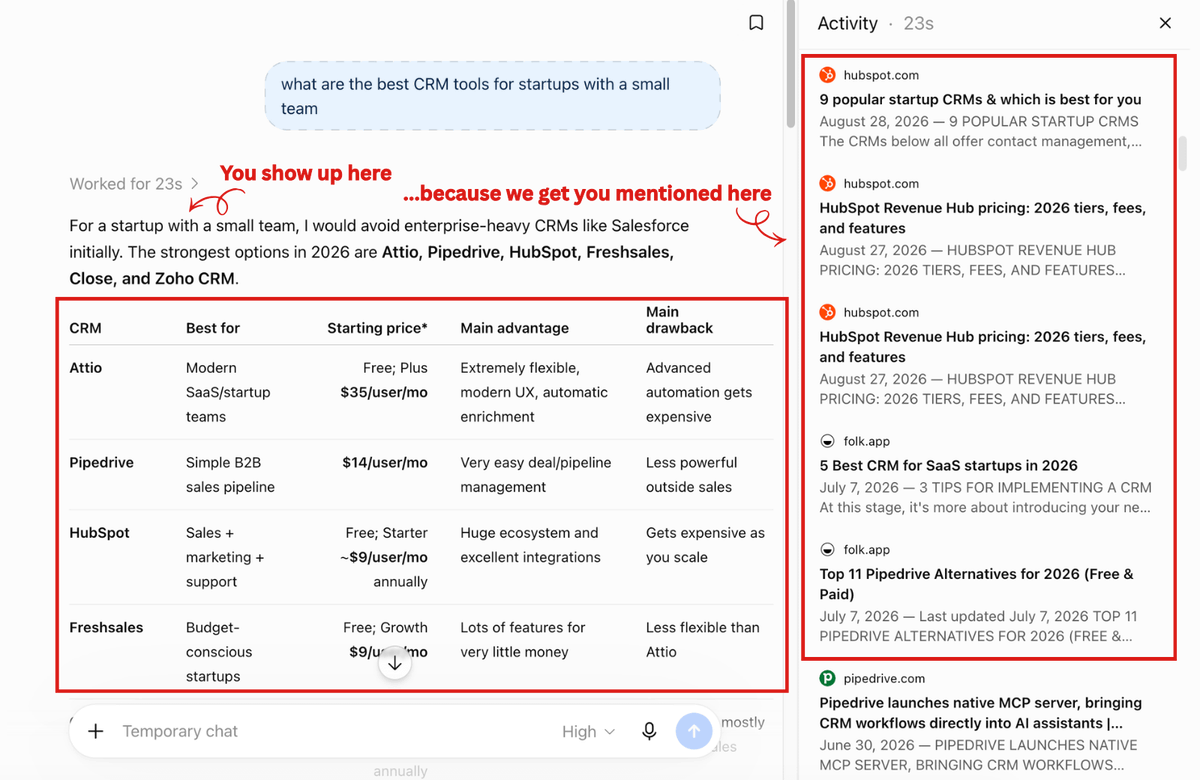Click 'Simple B2B sales pipeline' cell
This screenshot has width=1200, height=780.
coord(230,475)
